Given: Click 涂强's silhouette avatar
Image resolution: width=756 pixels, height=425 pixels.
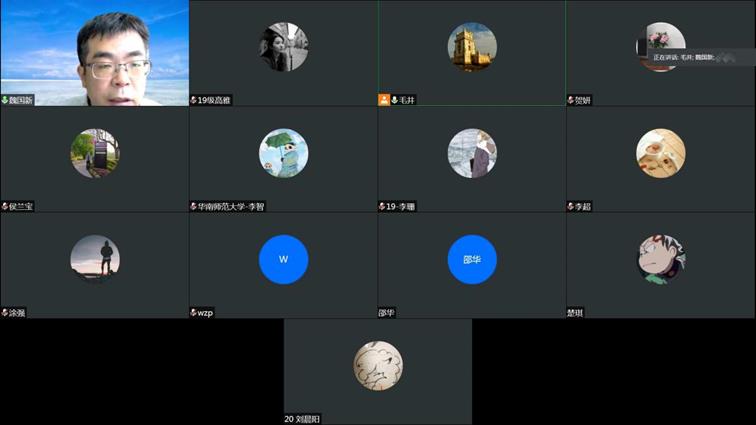Looking at the screenshot, I should point(95,260).
